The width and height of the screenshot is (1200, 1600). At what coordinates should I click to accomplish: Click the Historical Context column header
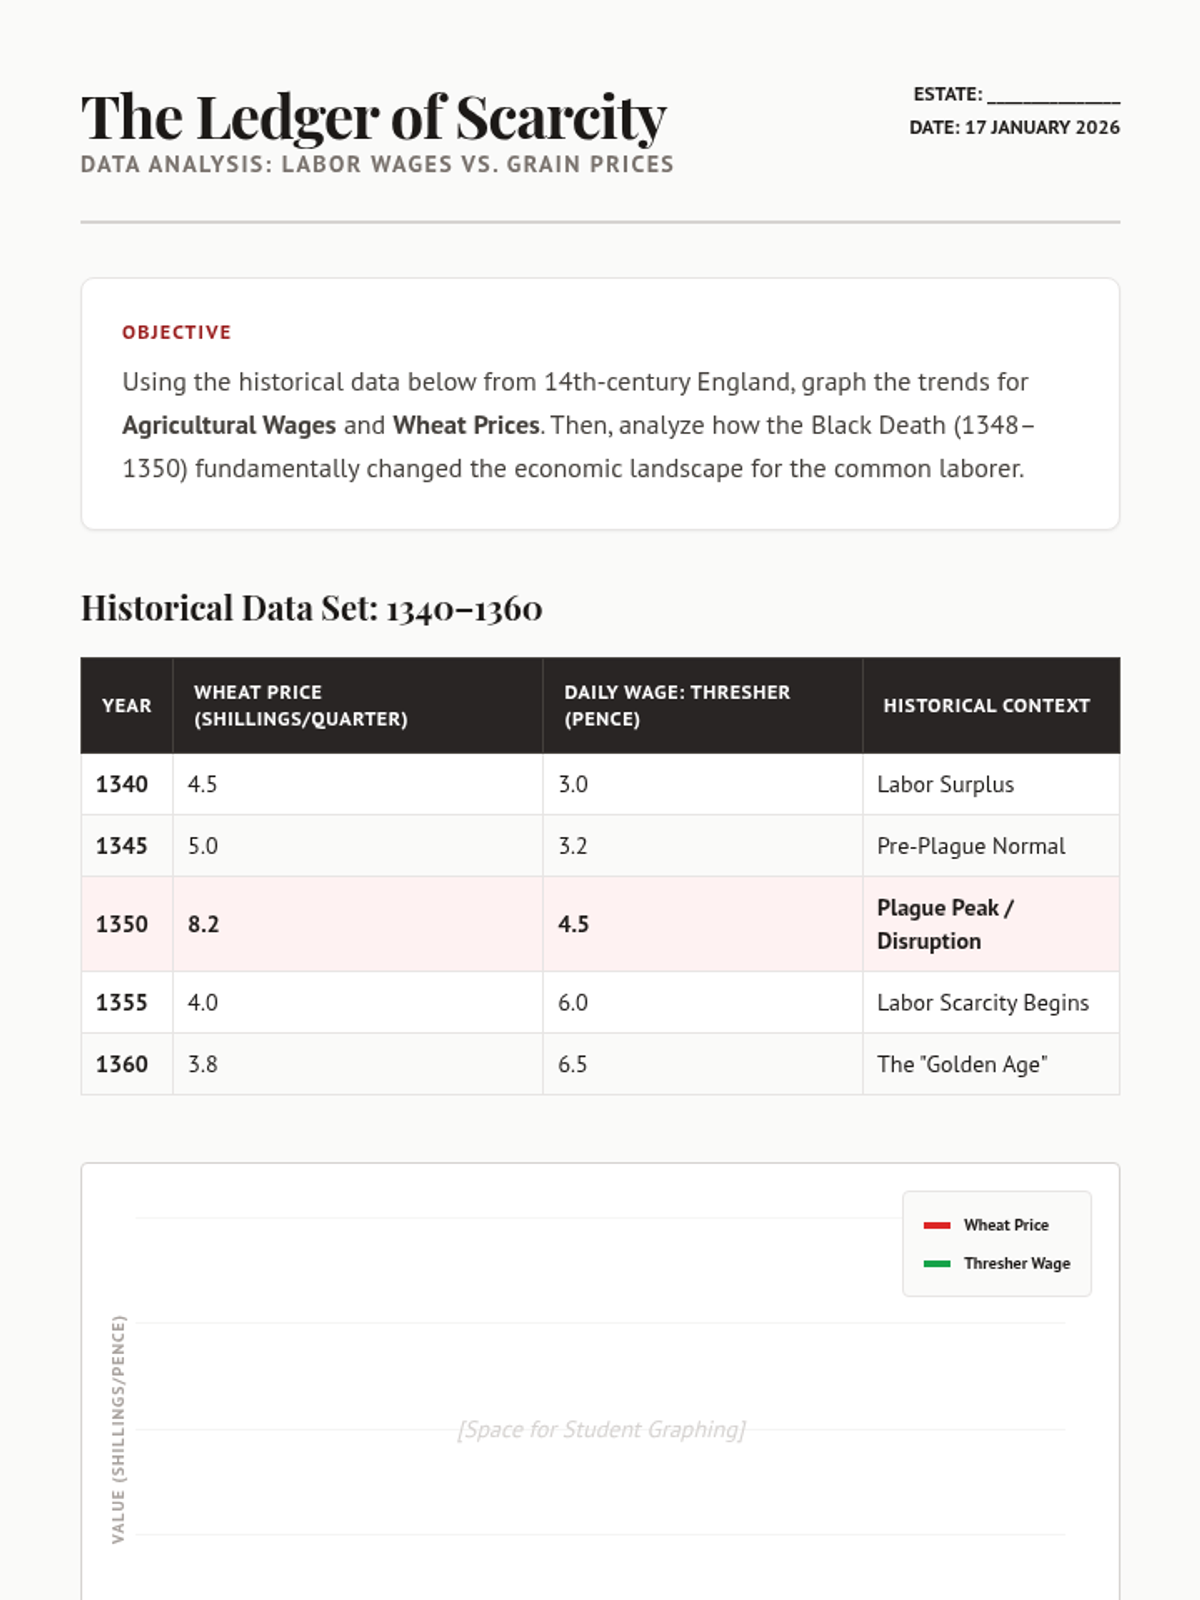[x=986, y=706]
